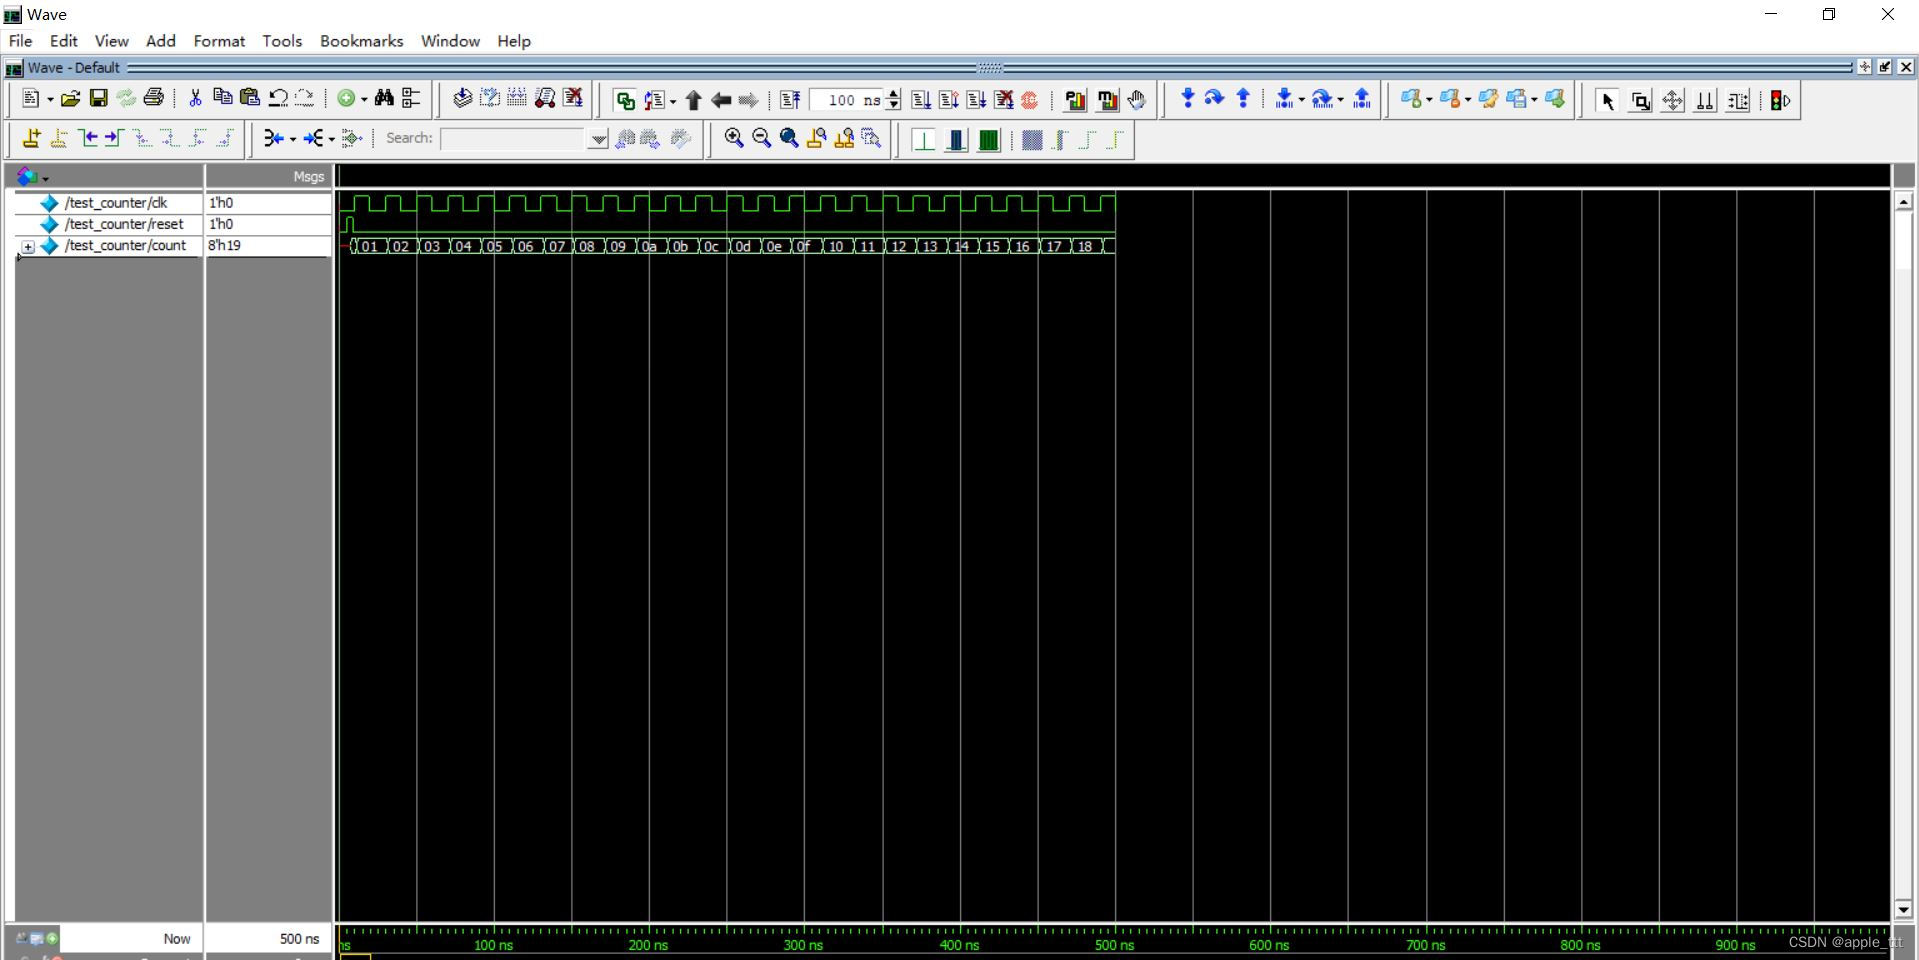The width and height of the screenshot is (1919, 960).
Task: Open the Add menu
Action: (160, 41)
